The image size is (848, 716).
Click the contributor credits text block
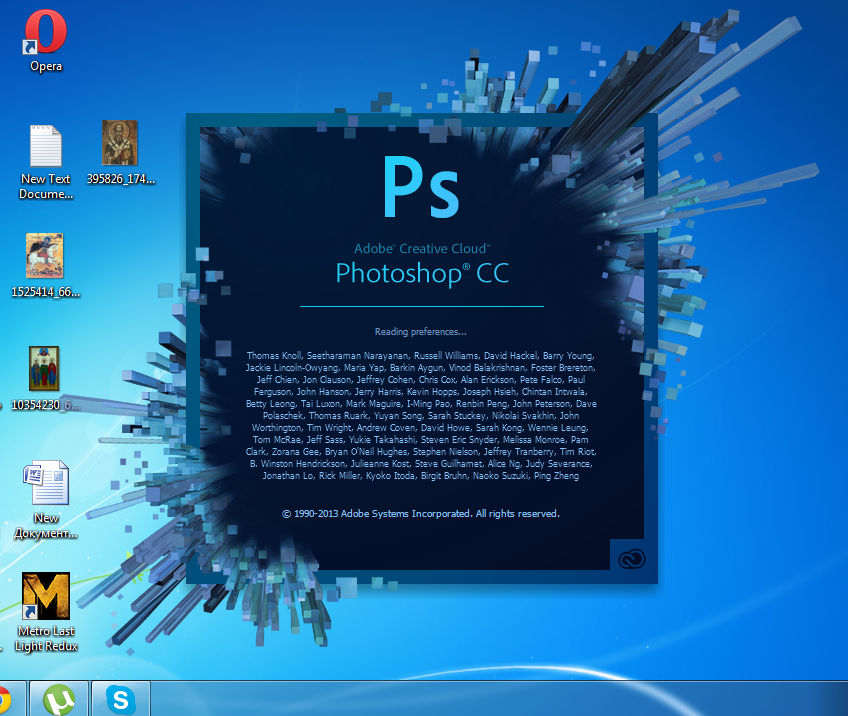click(421, 415)
